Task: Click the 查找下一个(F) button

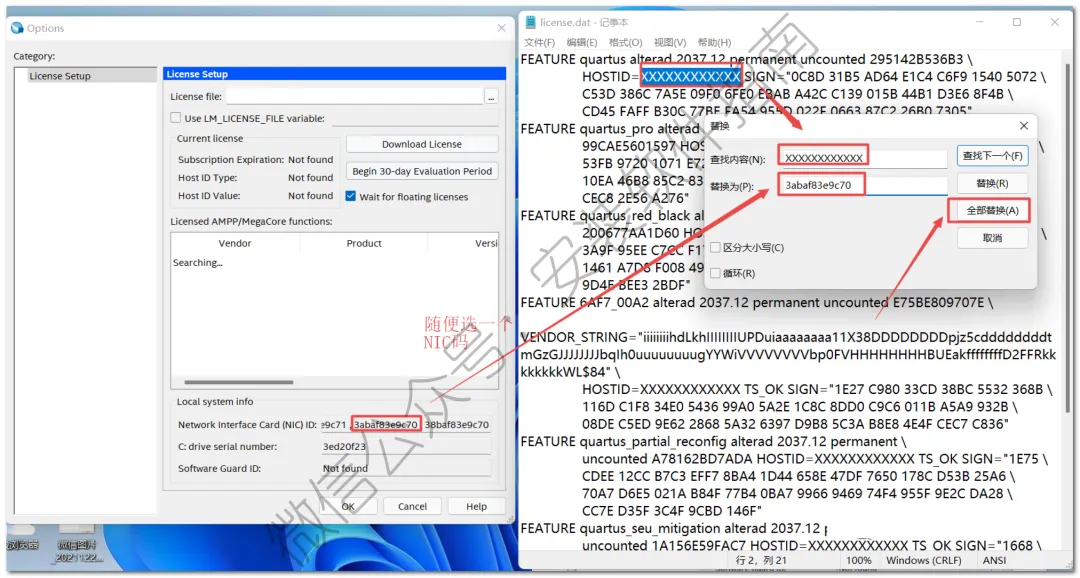Action: click(x=993, y=156)
